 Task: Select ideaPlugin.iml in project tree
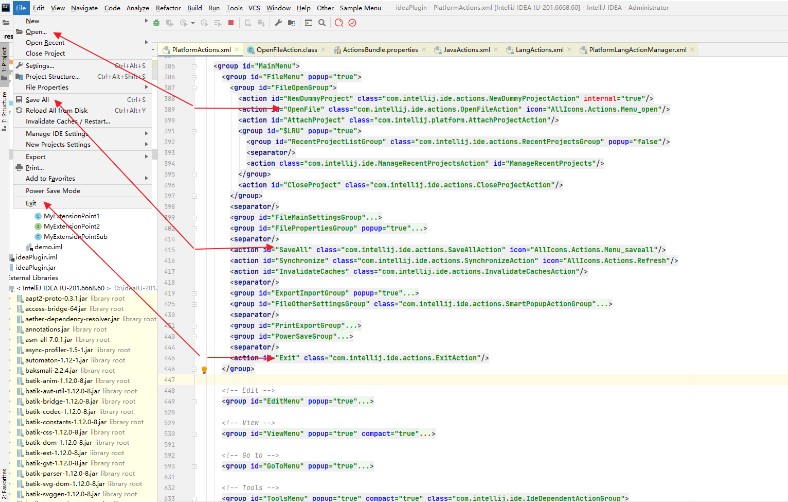tap(36, 257)
